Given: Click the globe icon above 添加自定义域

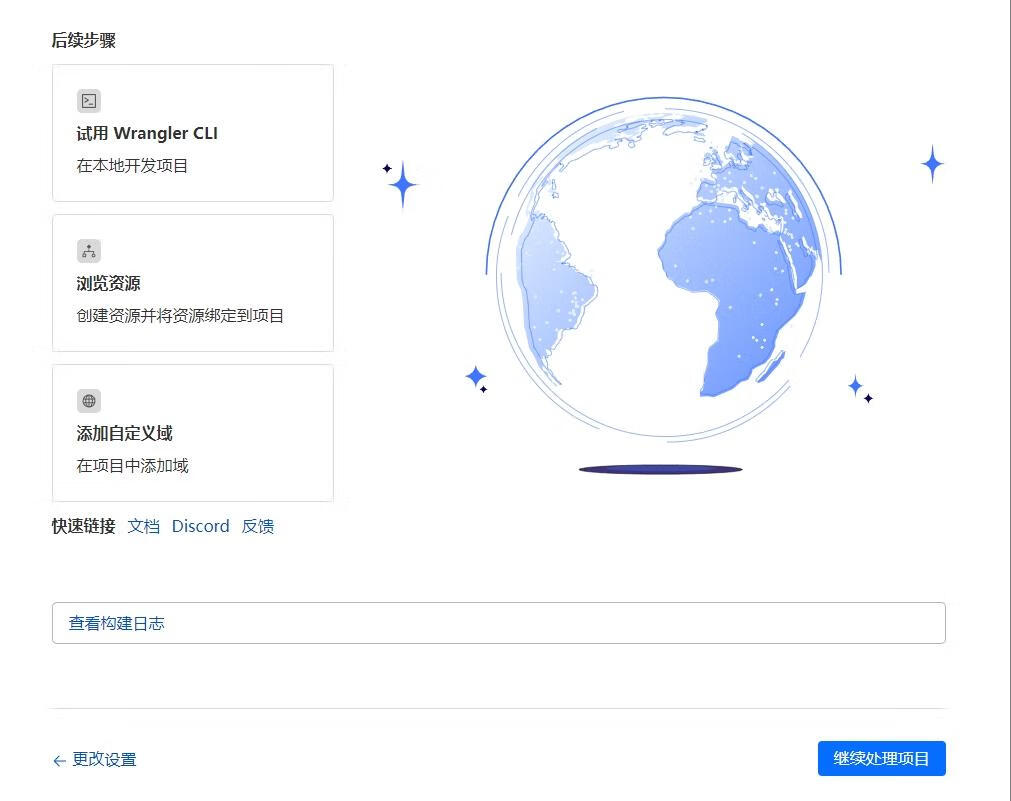Looking at the screenshot, I should tap(89, 401).
